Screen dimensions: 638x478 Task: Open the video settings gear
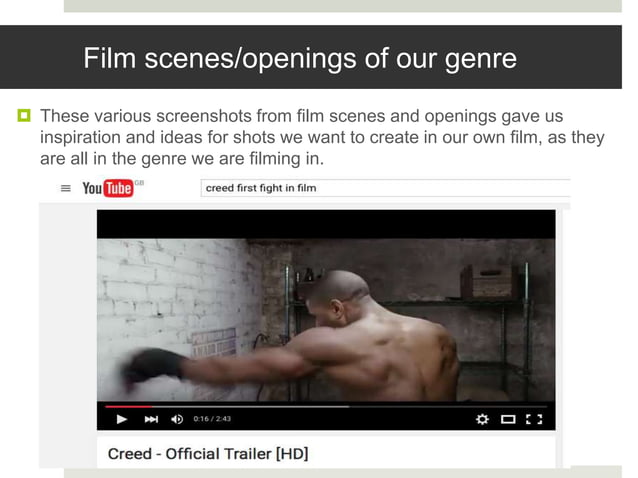click(482, 419)
